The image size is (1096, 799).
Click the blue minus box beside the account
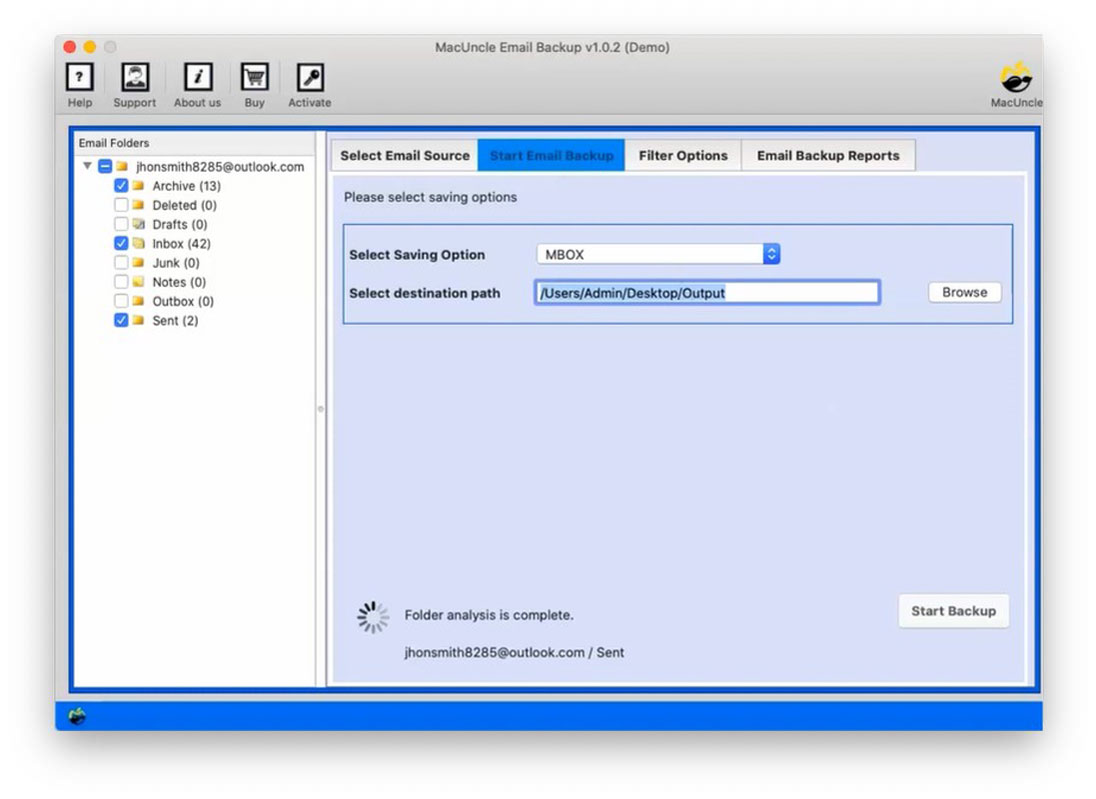point(105,166)
